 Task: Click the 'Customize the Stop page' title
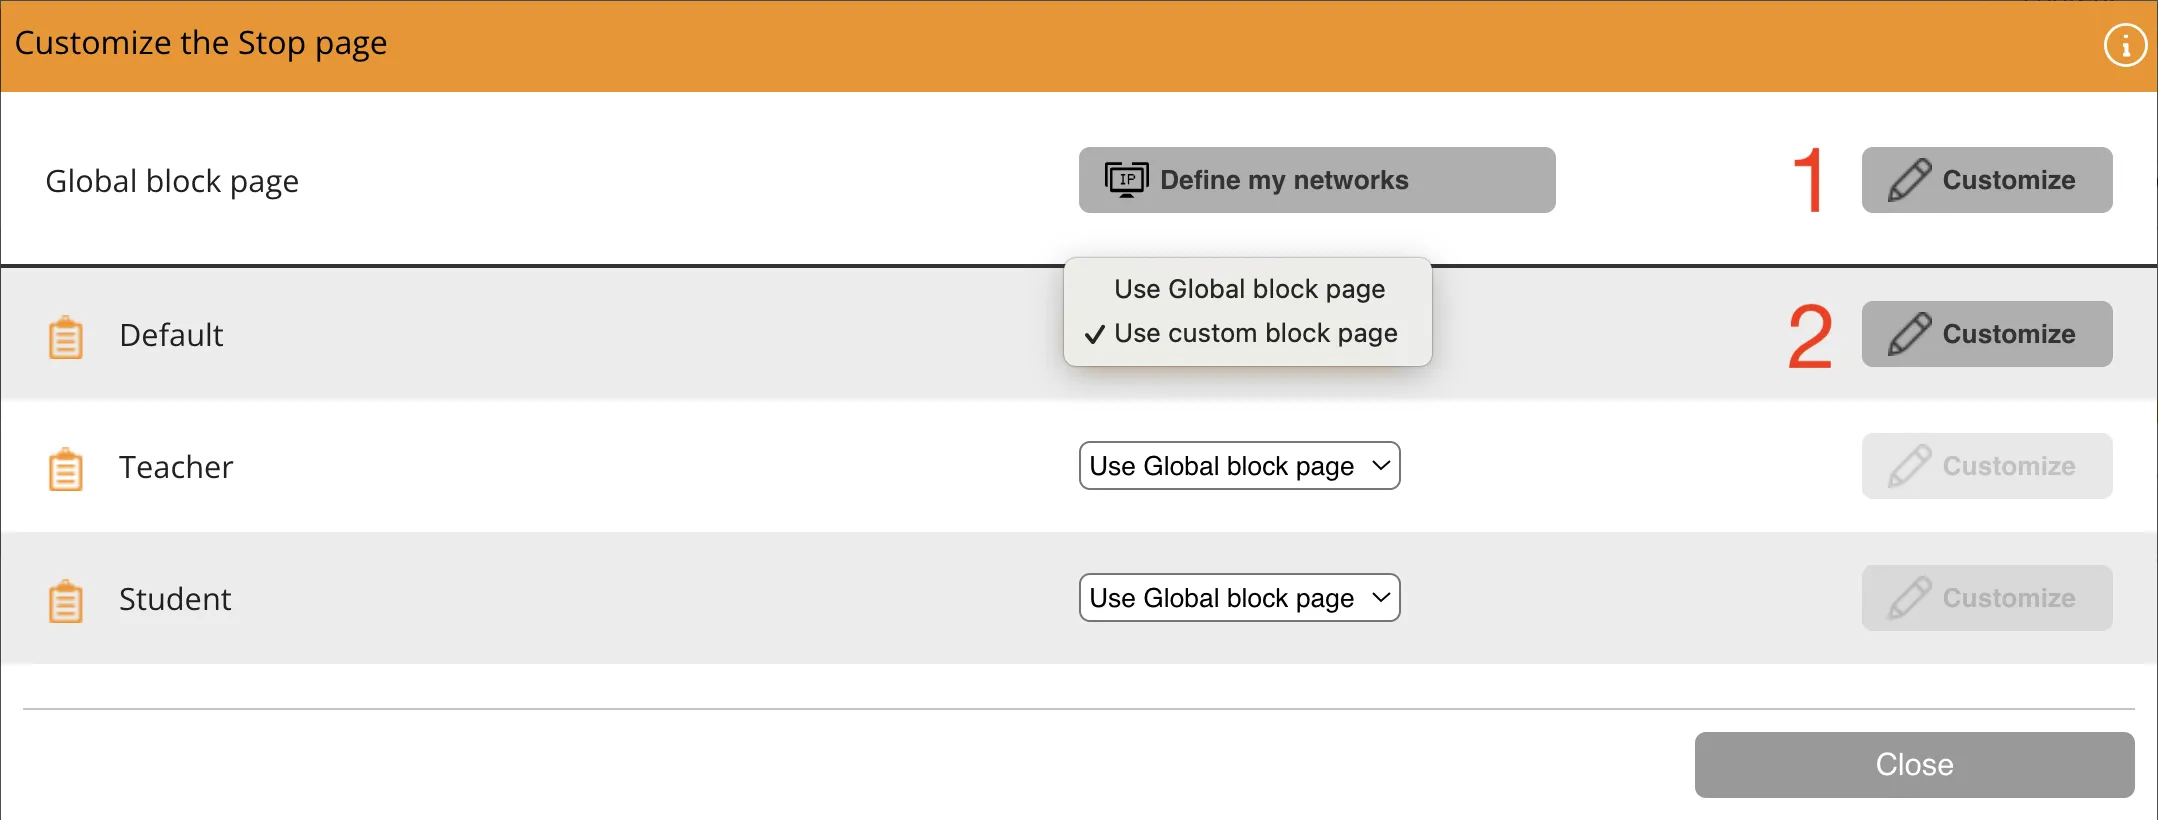(x=201, y=44)
